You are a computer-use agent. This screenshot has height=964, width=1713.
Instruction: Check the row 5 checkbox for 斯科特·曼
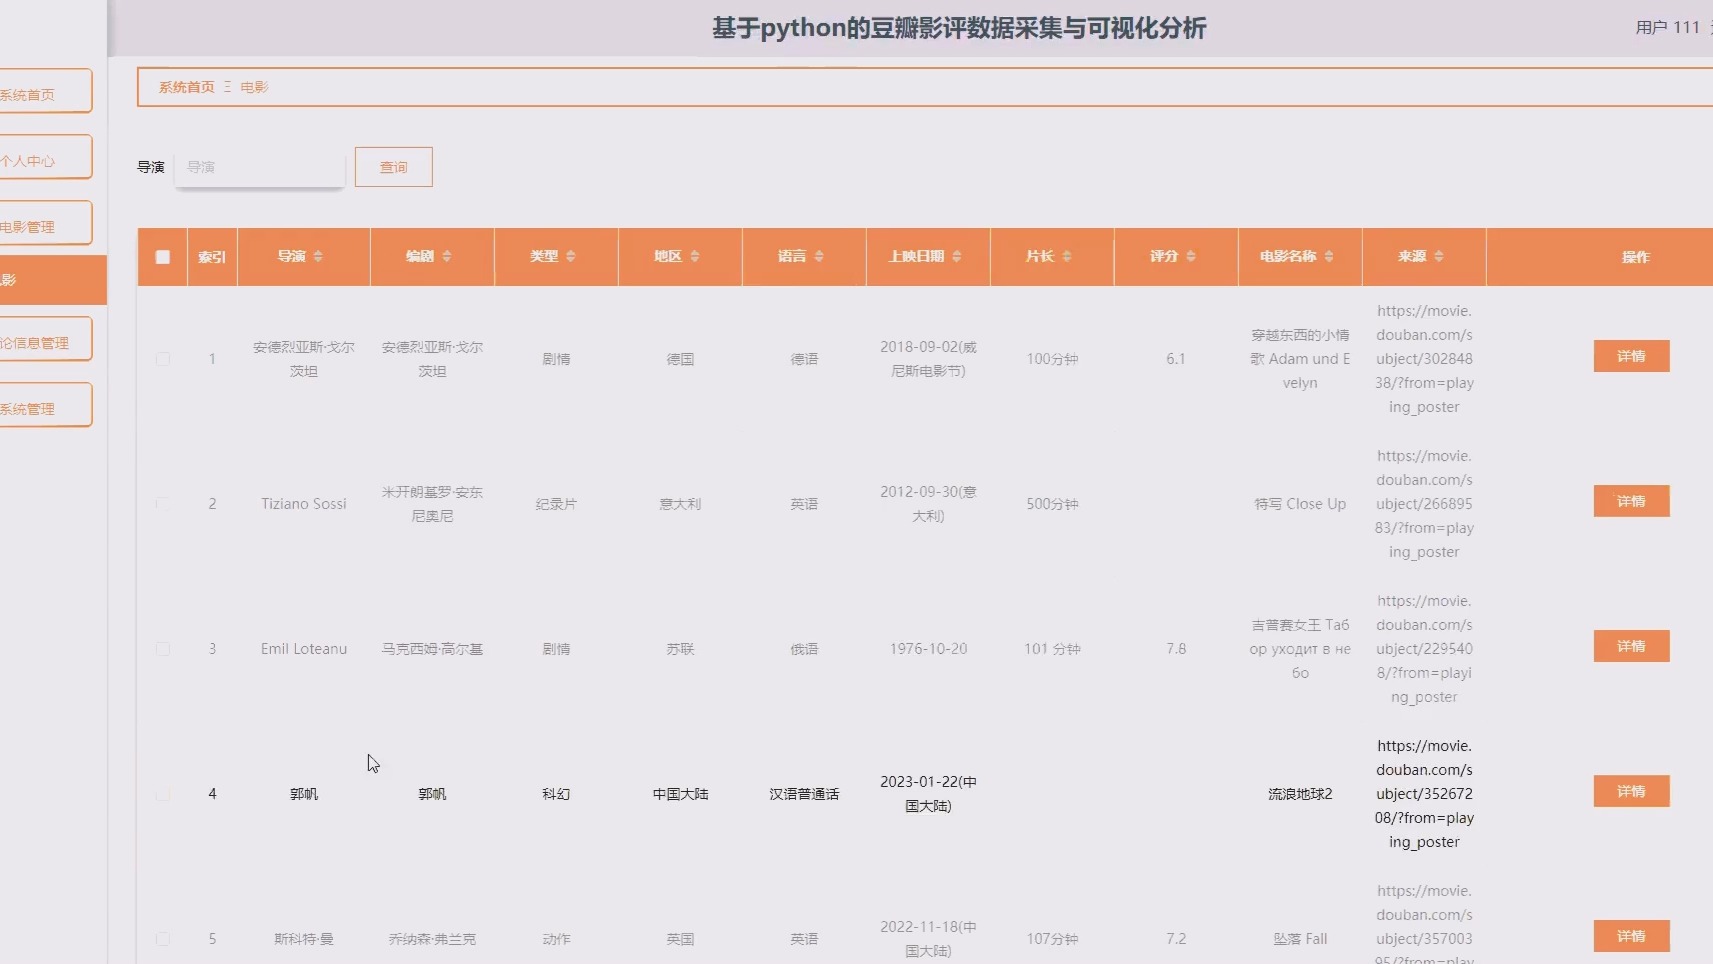[x=163, y=939]
